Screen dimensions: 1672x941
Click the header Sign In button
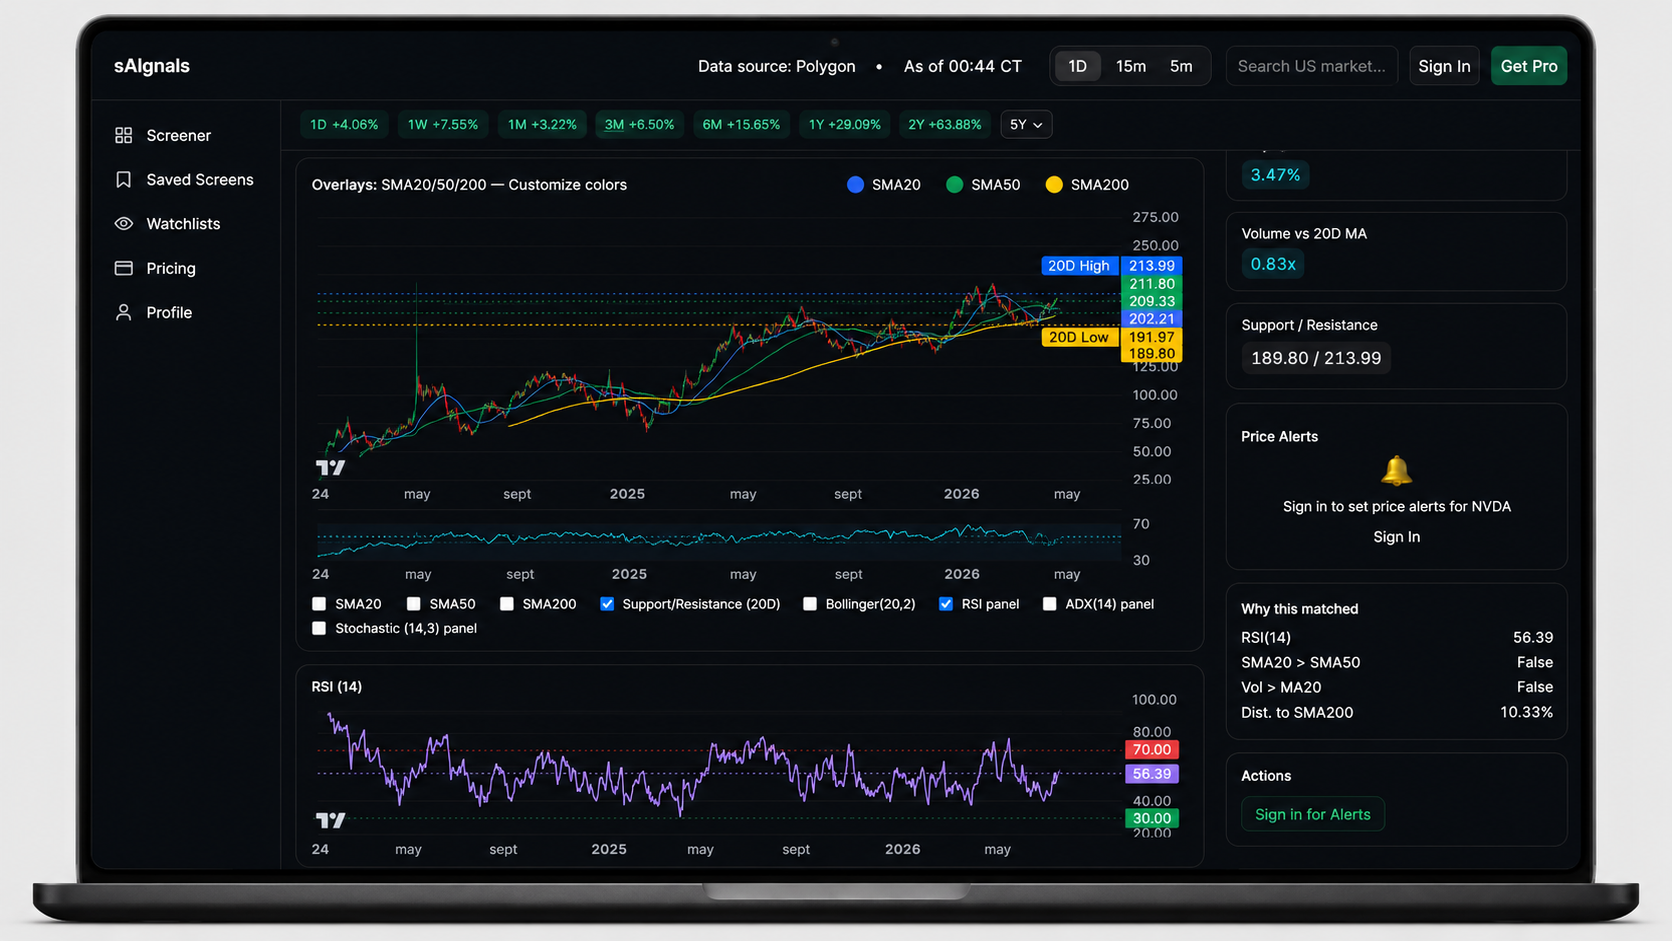coord(1444,66)
